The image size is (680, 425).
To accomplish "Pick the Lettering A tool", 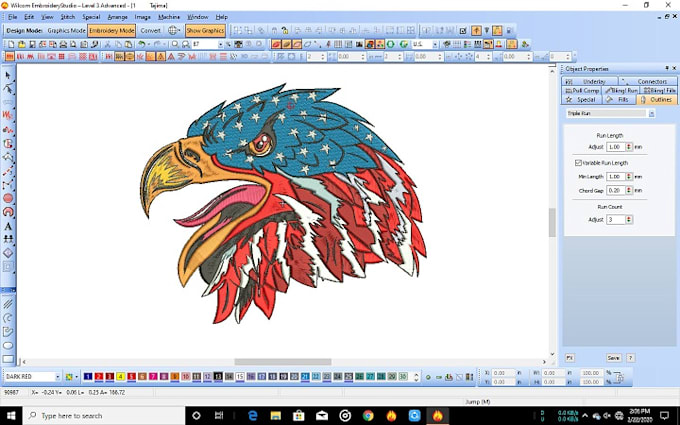I will point(8,226).
